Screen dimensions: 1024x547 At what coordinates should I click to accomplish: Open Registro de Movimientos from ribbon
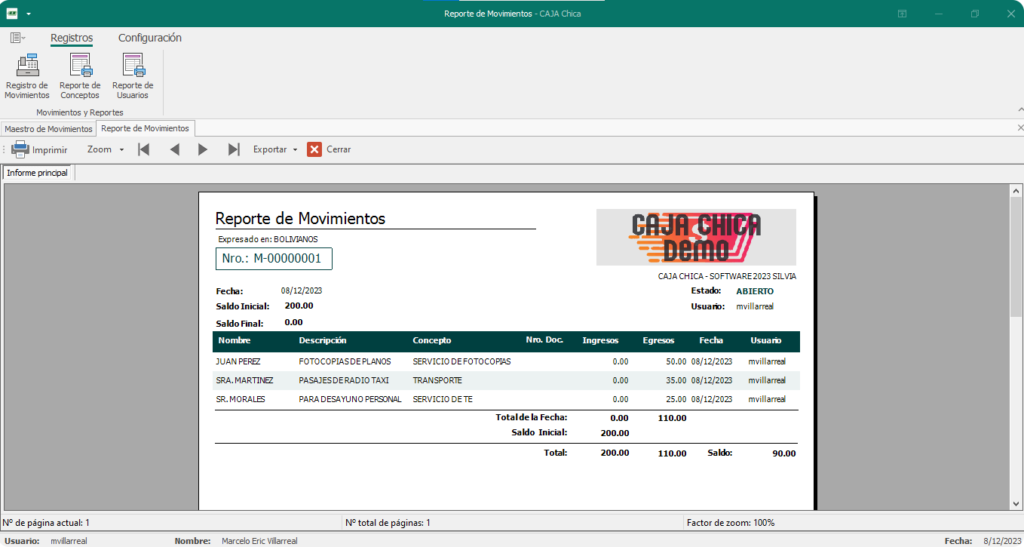(27, 76)
